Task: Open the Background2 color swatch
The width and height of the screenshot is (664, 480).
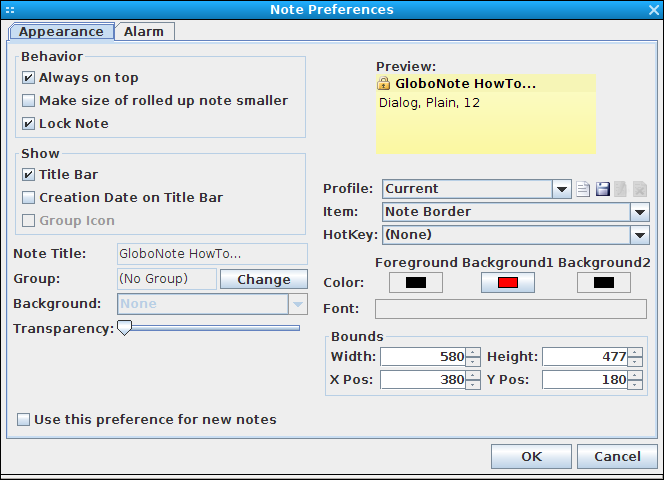Action: [x=603, y=283]
